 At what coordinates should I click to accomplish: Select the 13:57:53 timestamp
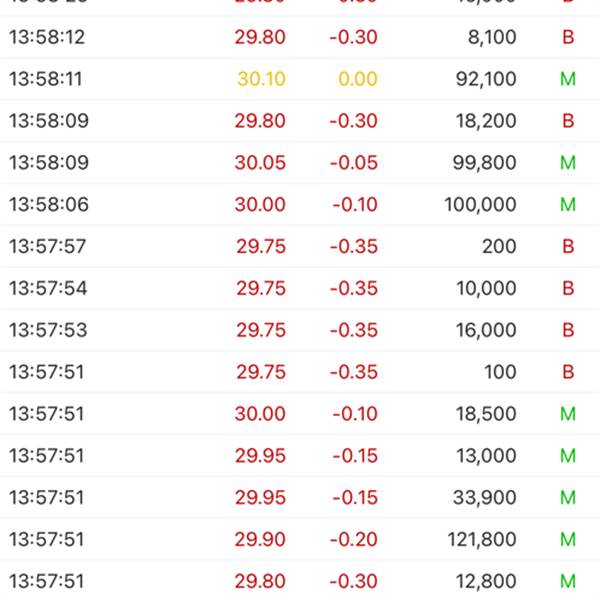pos(48,331)
